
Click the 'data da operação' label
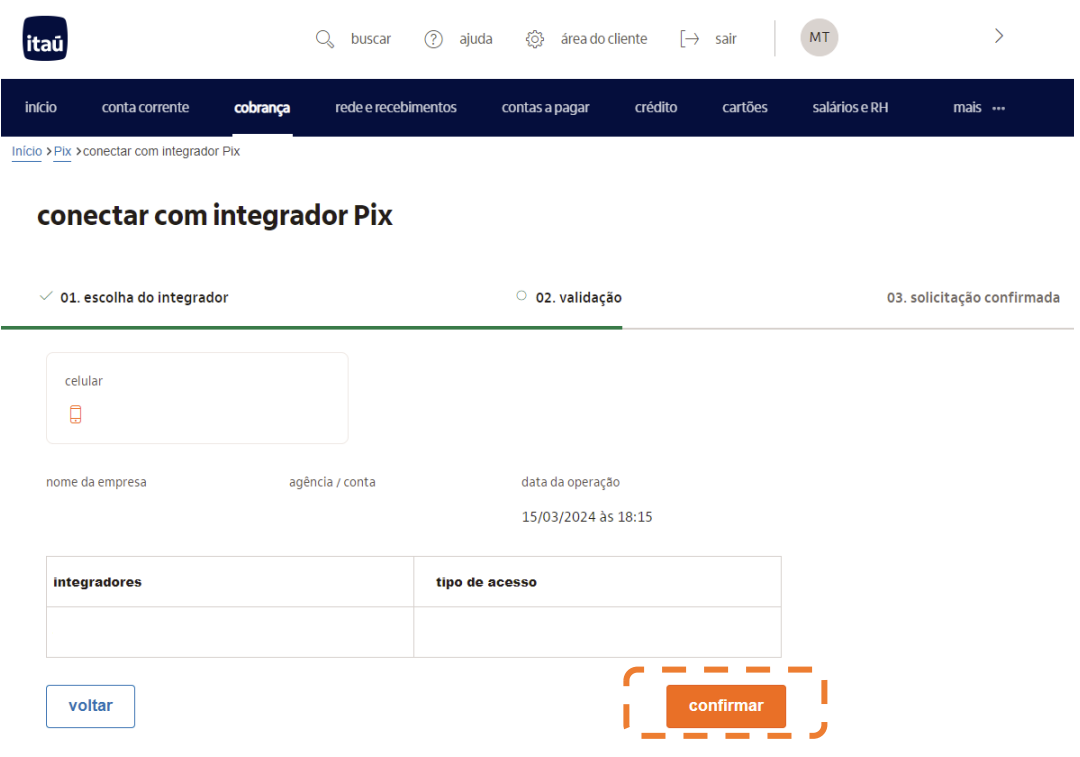pos(570,482)
